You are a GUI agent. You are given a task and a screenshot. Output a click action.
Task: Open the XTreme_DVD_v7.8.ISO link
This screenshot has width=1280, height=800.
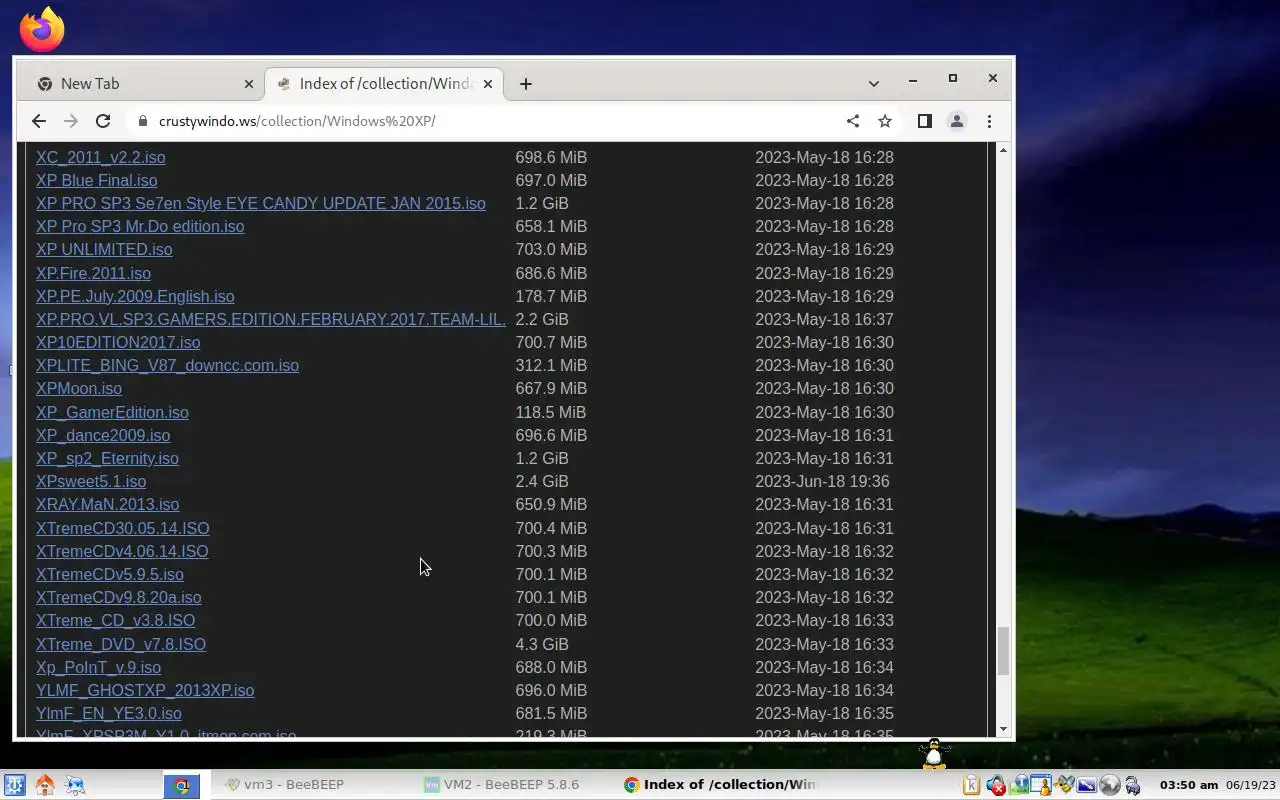coord(121,644)
